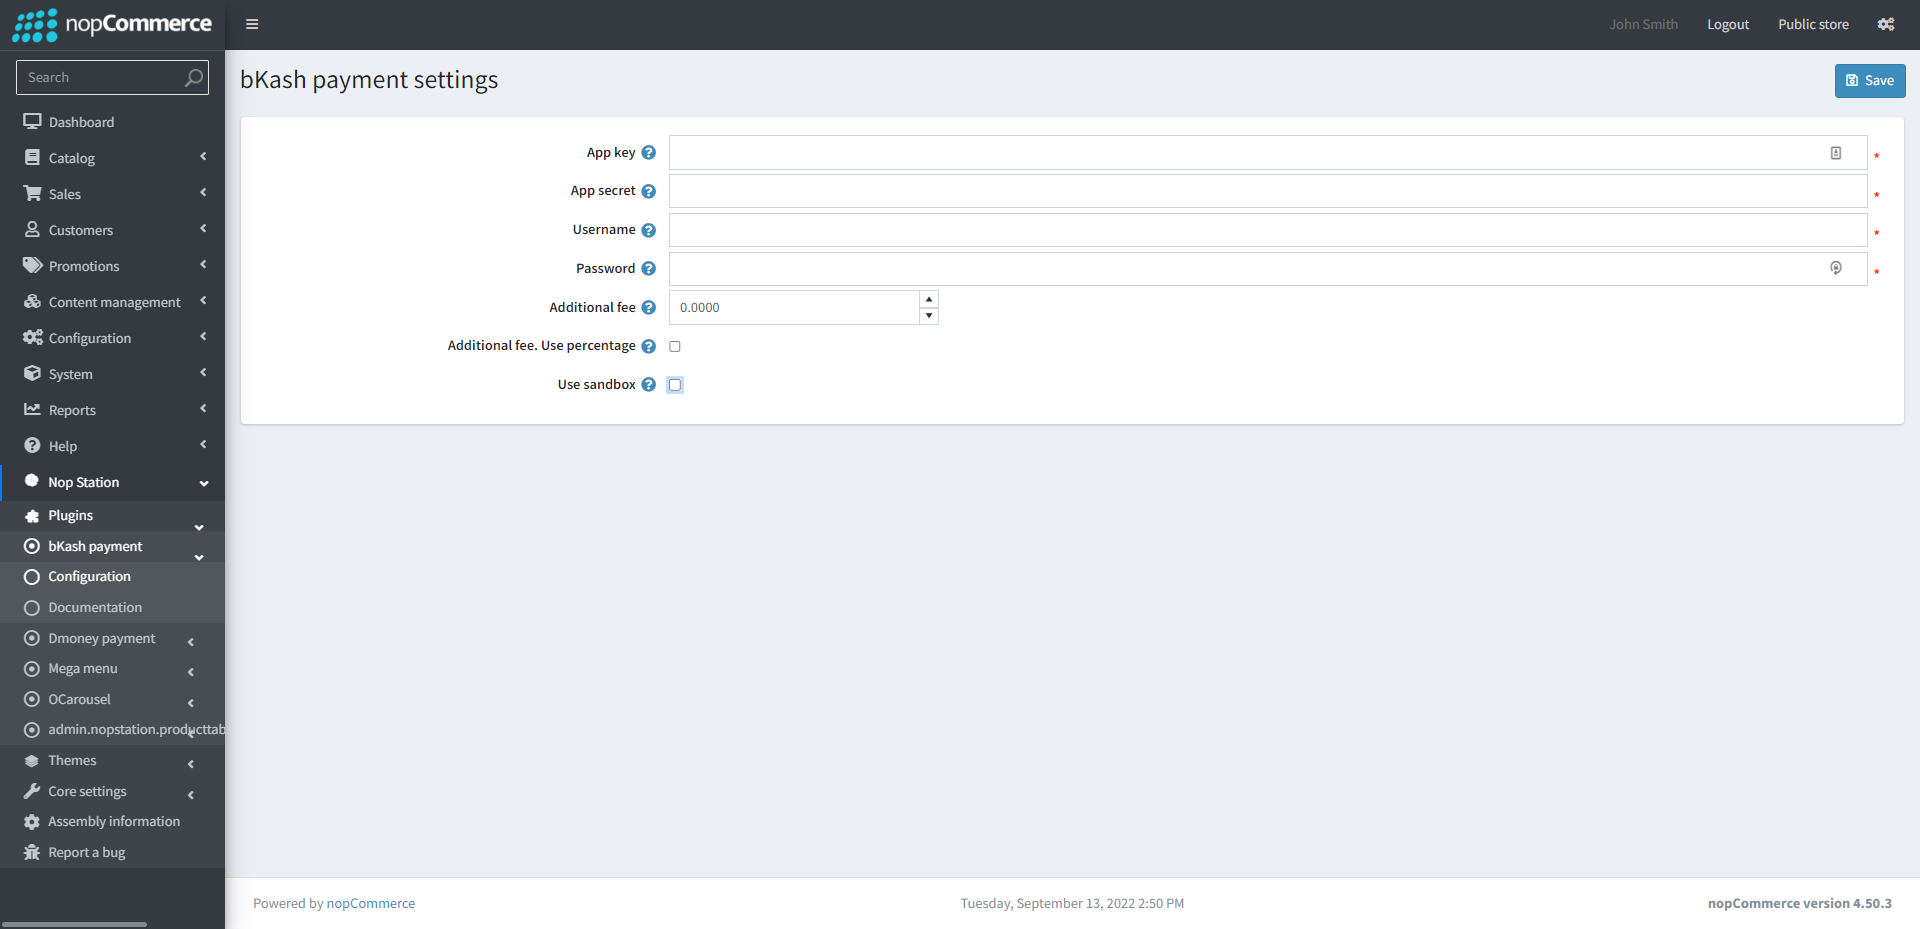Viewport: 1920px width, 929px height.
Task: Click the Plugins puzzle piece icon
Action: click(32, 515)
